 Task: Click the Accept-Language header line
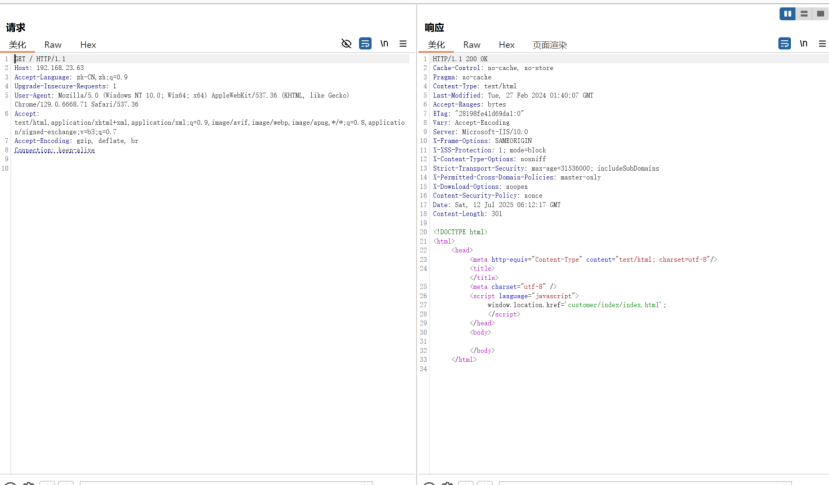71,77
